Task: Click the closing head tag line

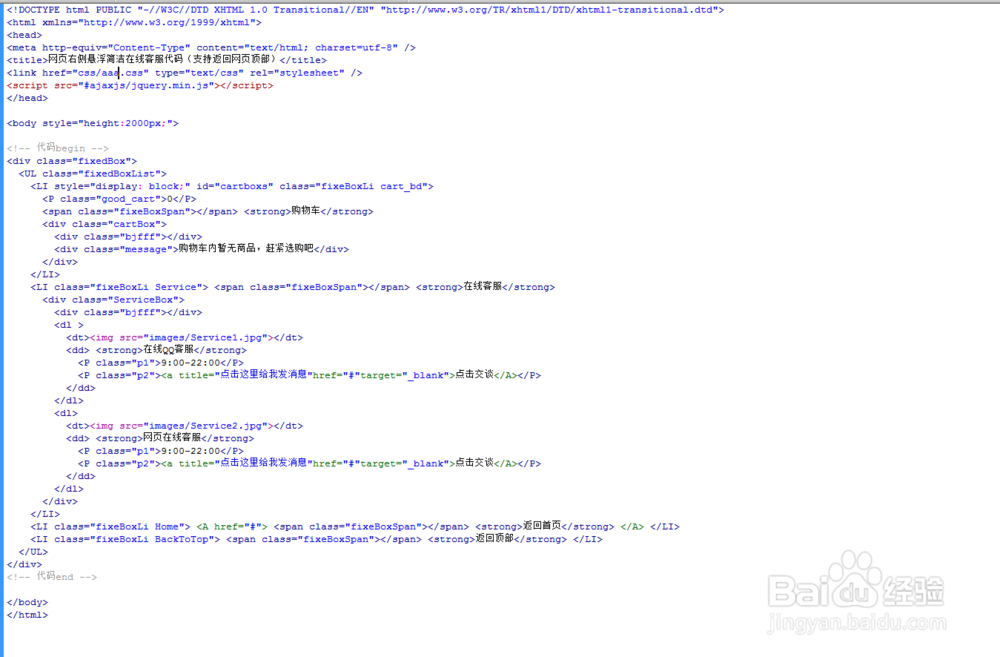Action: 27,98
